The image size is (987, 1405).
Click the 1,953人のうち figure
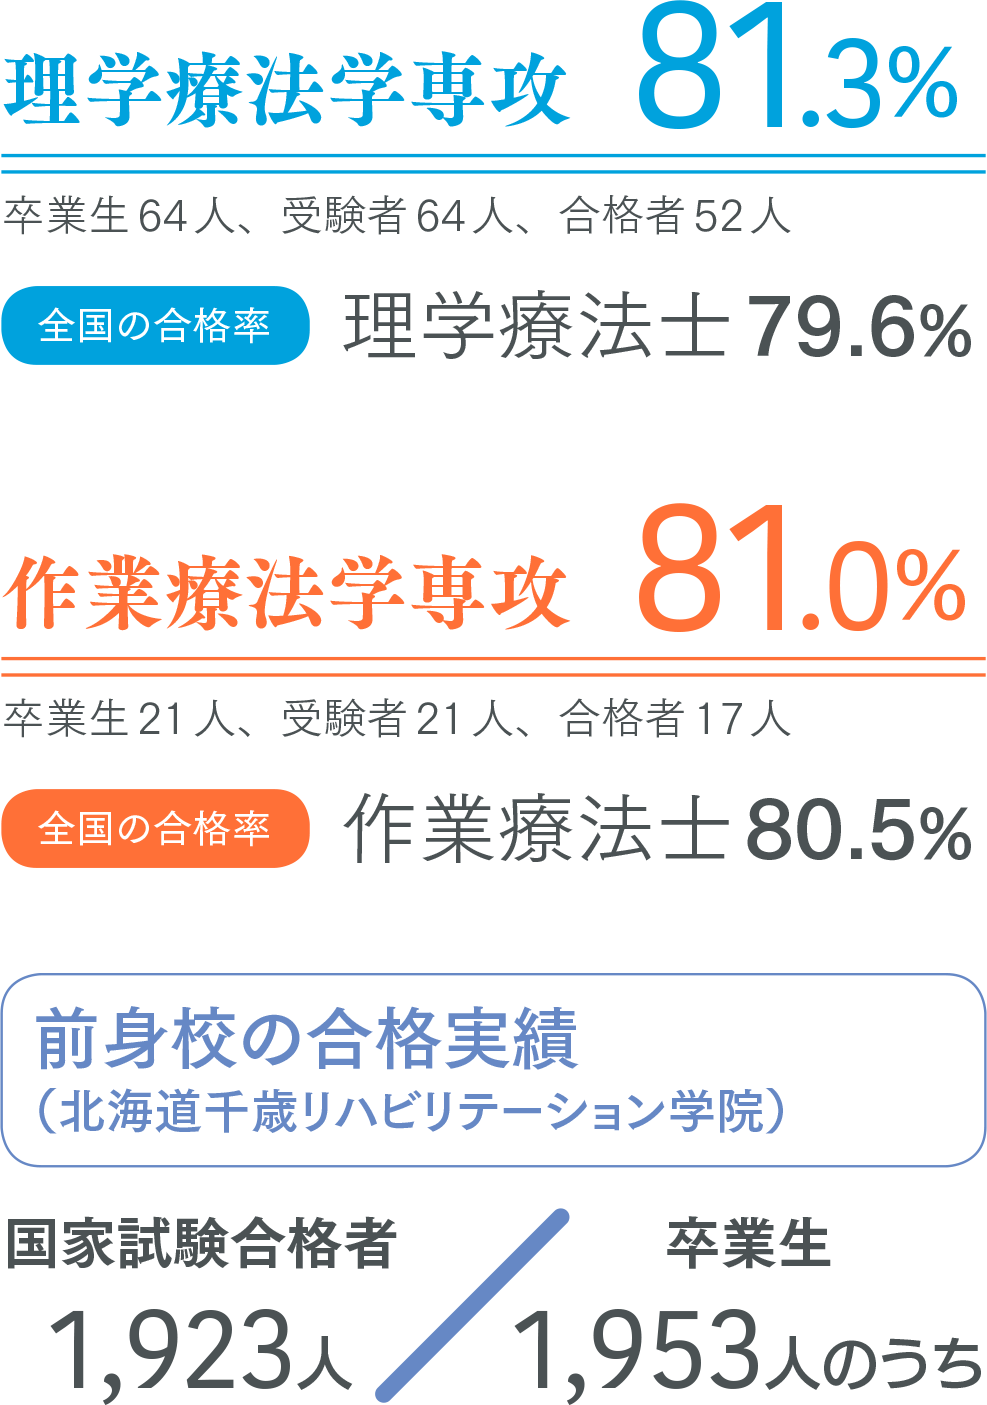[746, 1351]
